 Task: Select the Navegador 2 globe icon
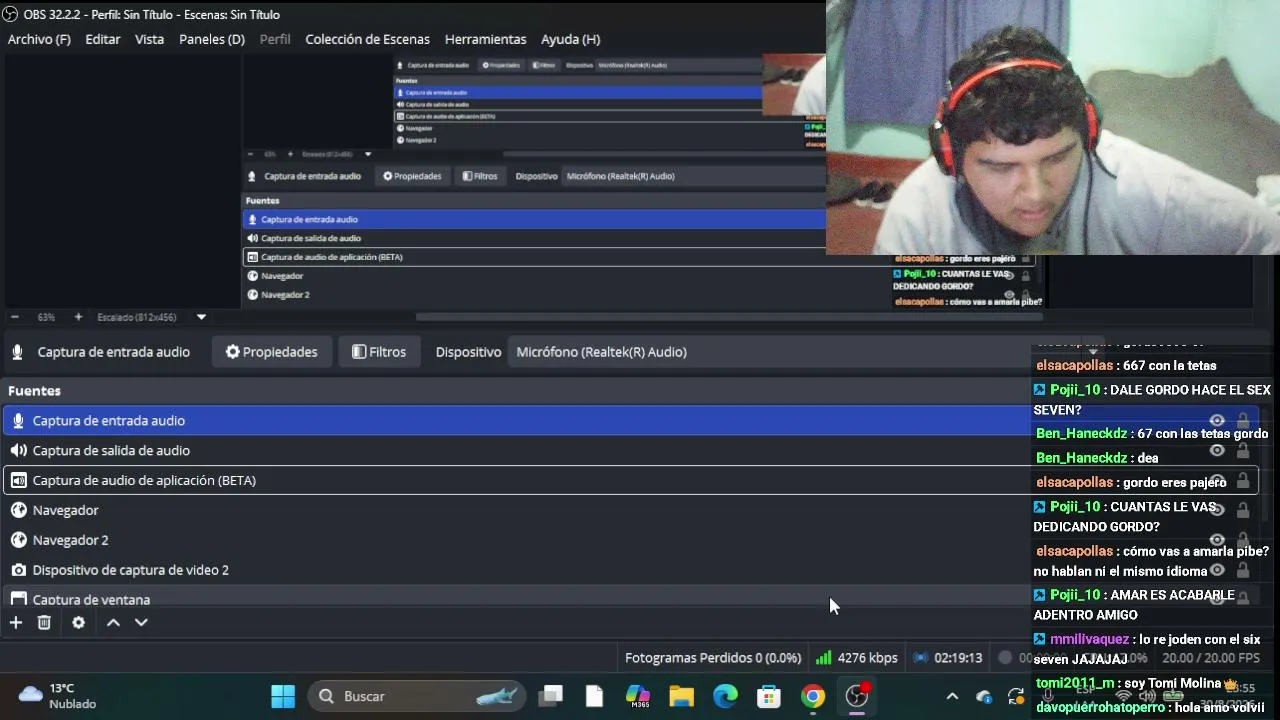[18, 540]
